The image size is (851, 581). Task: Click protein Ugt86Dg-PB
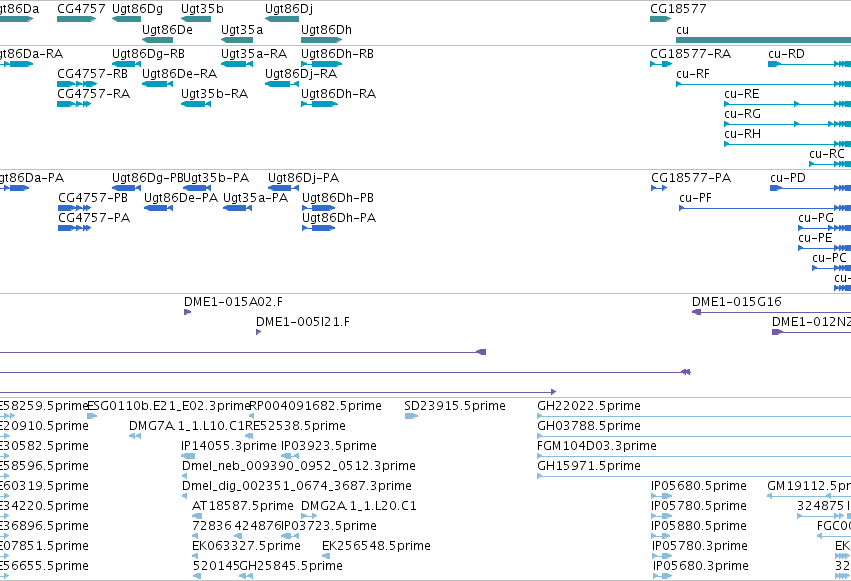pos(126,188)
